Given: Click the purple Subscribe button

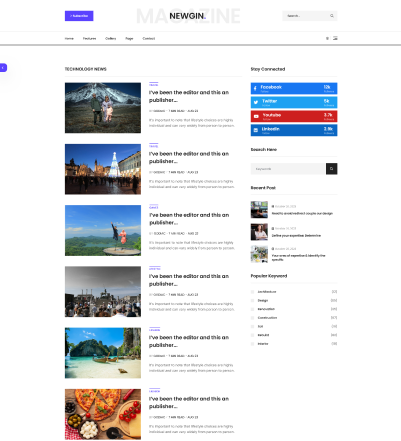Looking at the screenshot, I should coord(79,16).
